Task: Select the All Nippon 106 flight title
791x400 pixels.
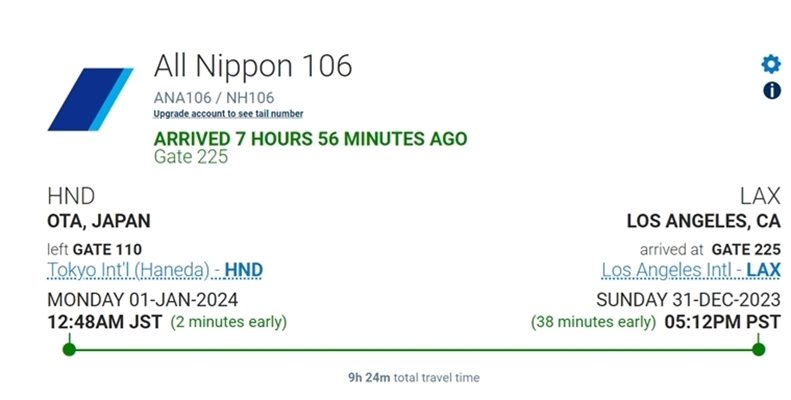Action: coord(253,67)
